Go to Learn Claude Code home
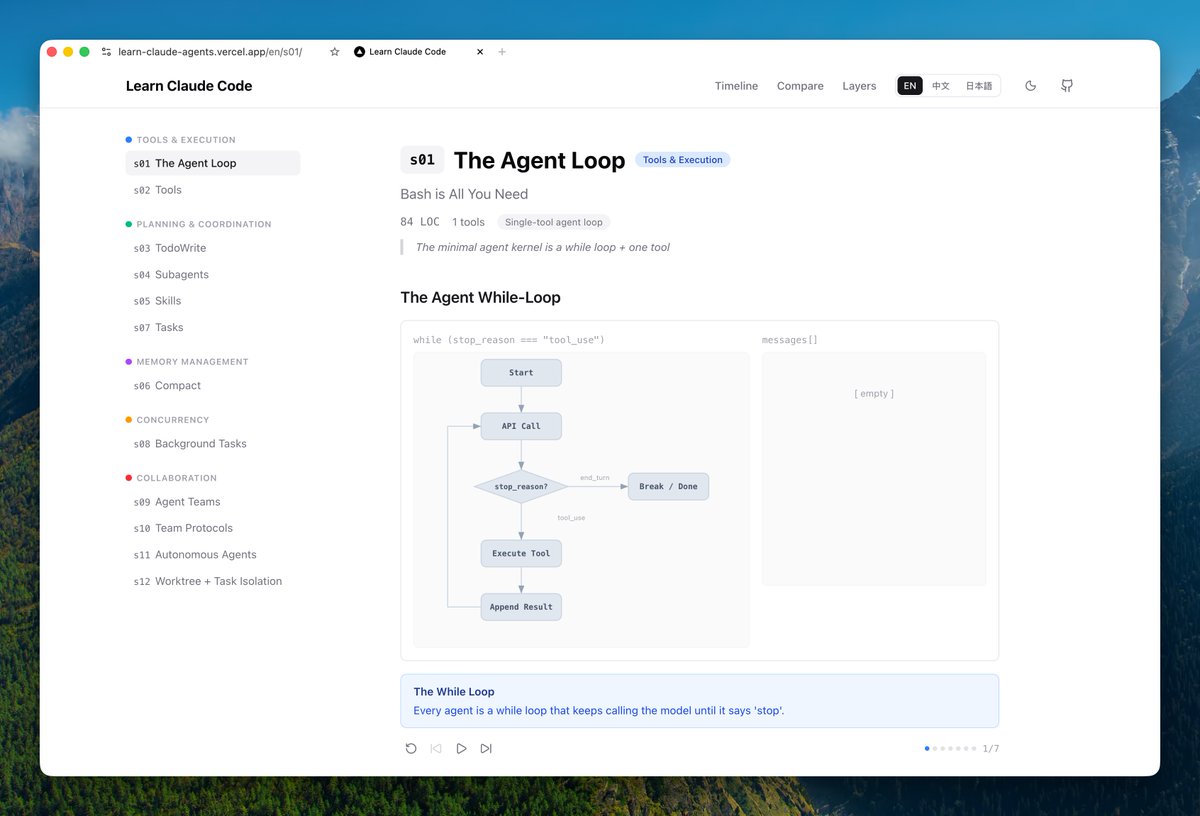Image resolution: width=1200 pixels, height=816 pixels. click(x=189, y=86)
